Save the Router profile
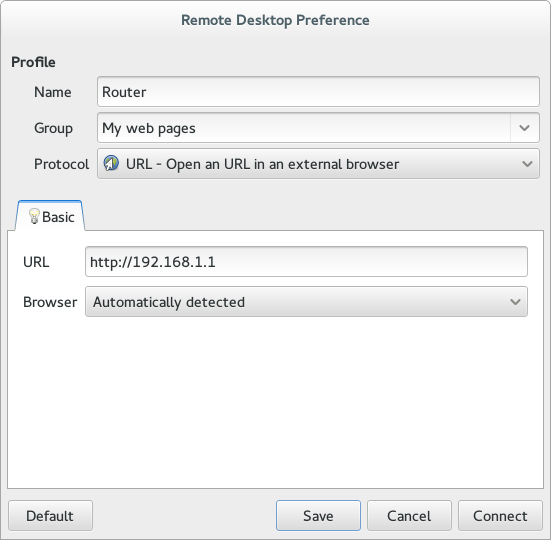This screenshot has height=540, width=551. click(318, 515)
